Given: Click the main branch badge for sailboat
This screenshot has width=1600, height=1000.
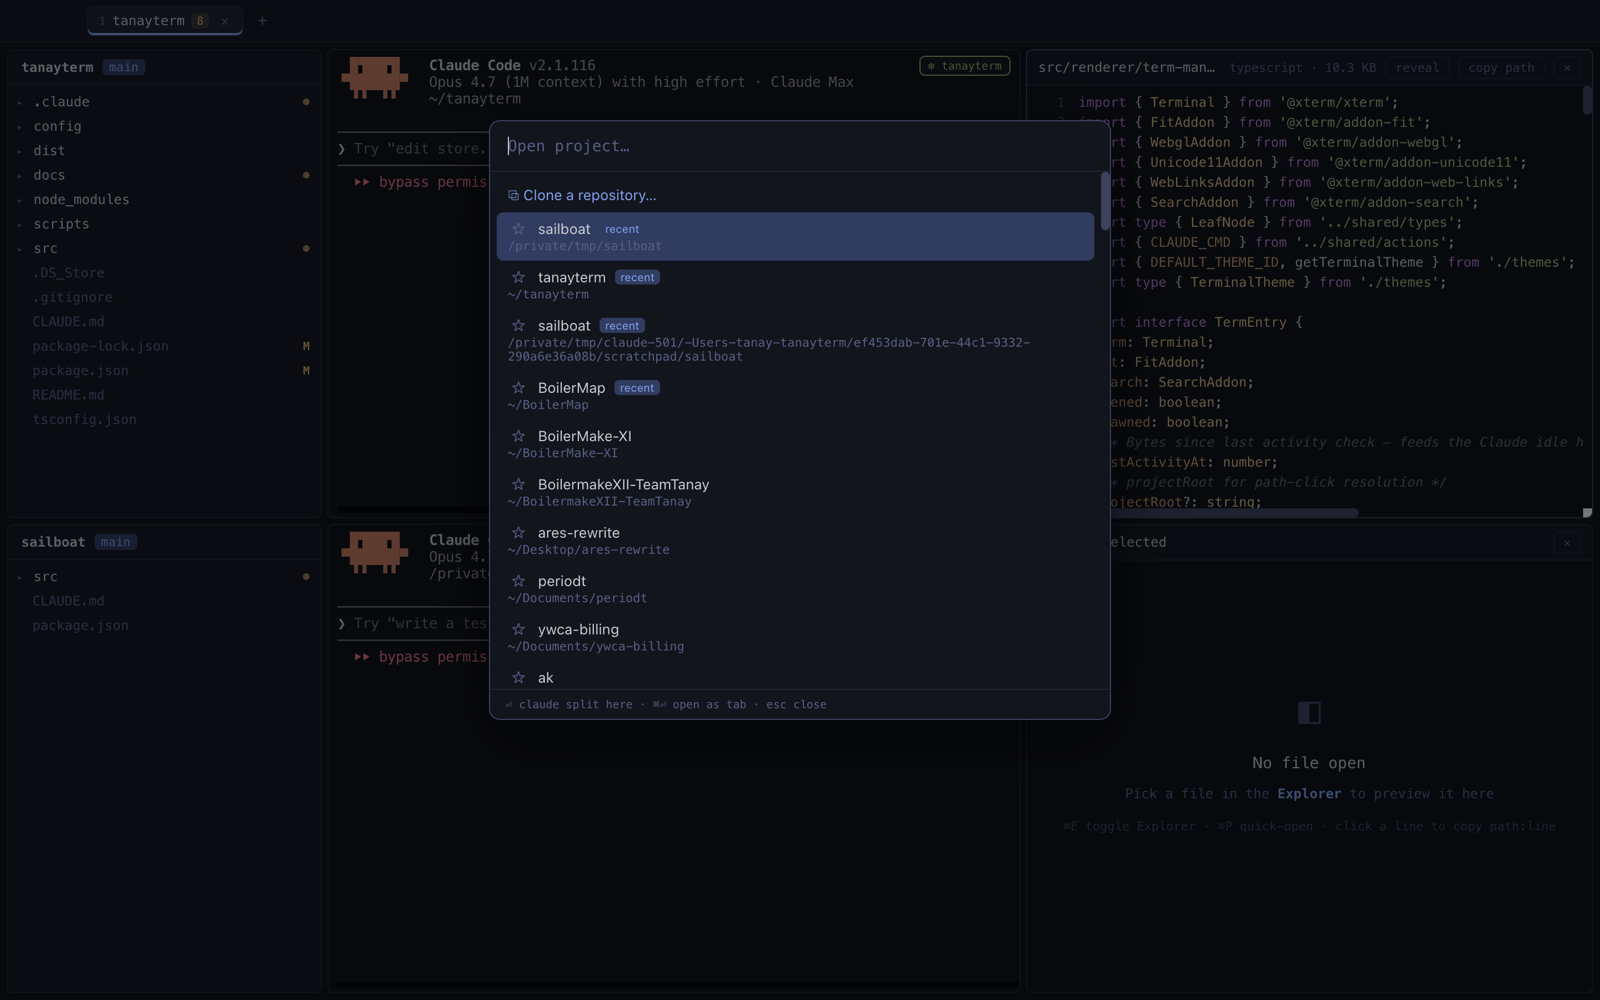Looking at the screenshot, I should 116,542.
